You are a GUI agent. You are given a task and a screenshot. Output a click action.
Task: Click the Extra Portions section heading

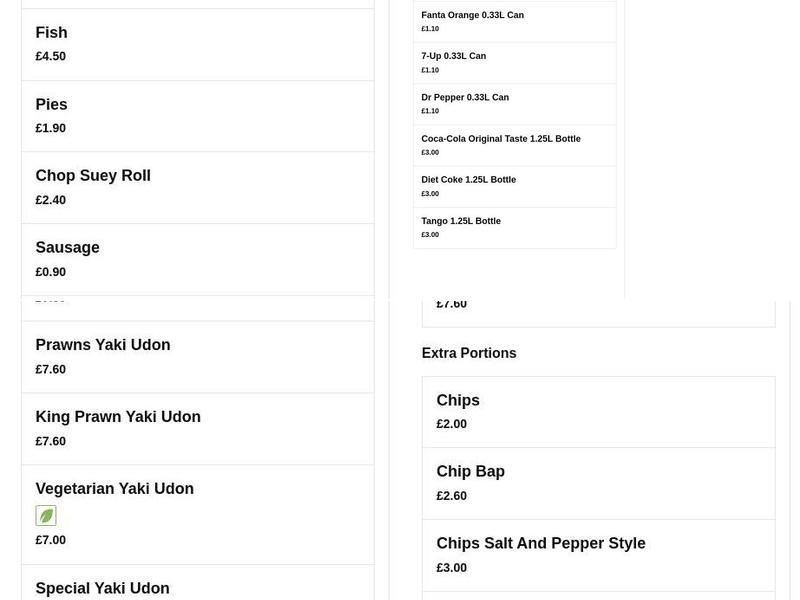(x=469, y=353)
